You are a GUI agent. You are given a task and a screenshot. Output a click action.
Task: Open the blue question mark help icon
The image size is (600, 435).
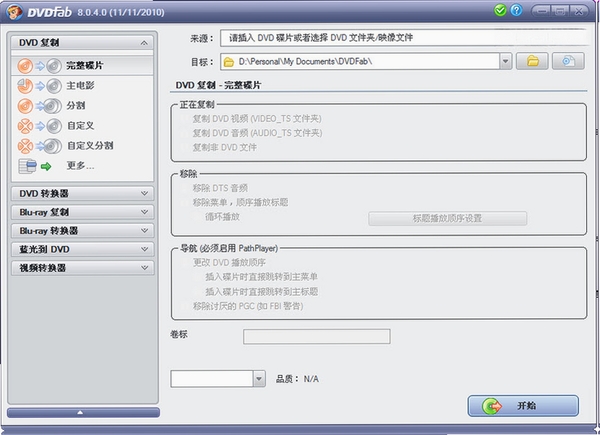(516, 10)
